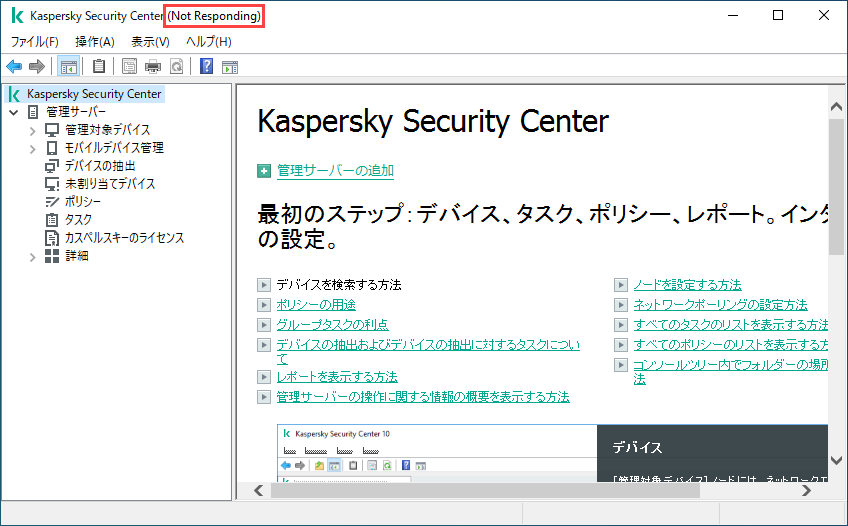
Task: Open the ポリシーの用途 link
Action: point(316,305)
